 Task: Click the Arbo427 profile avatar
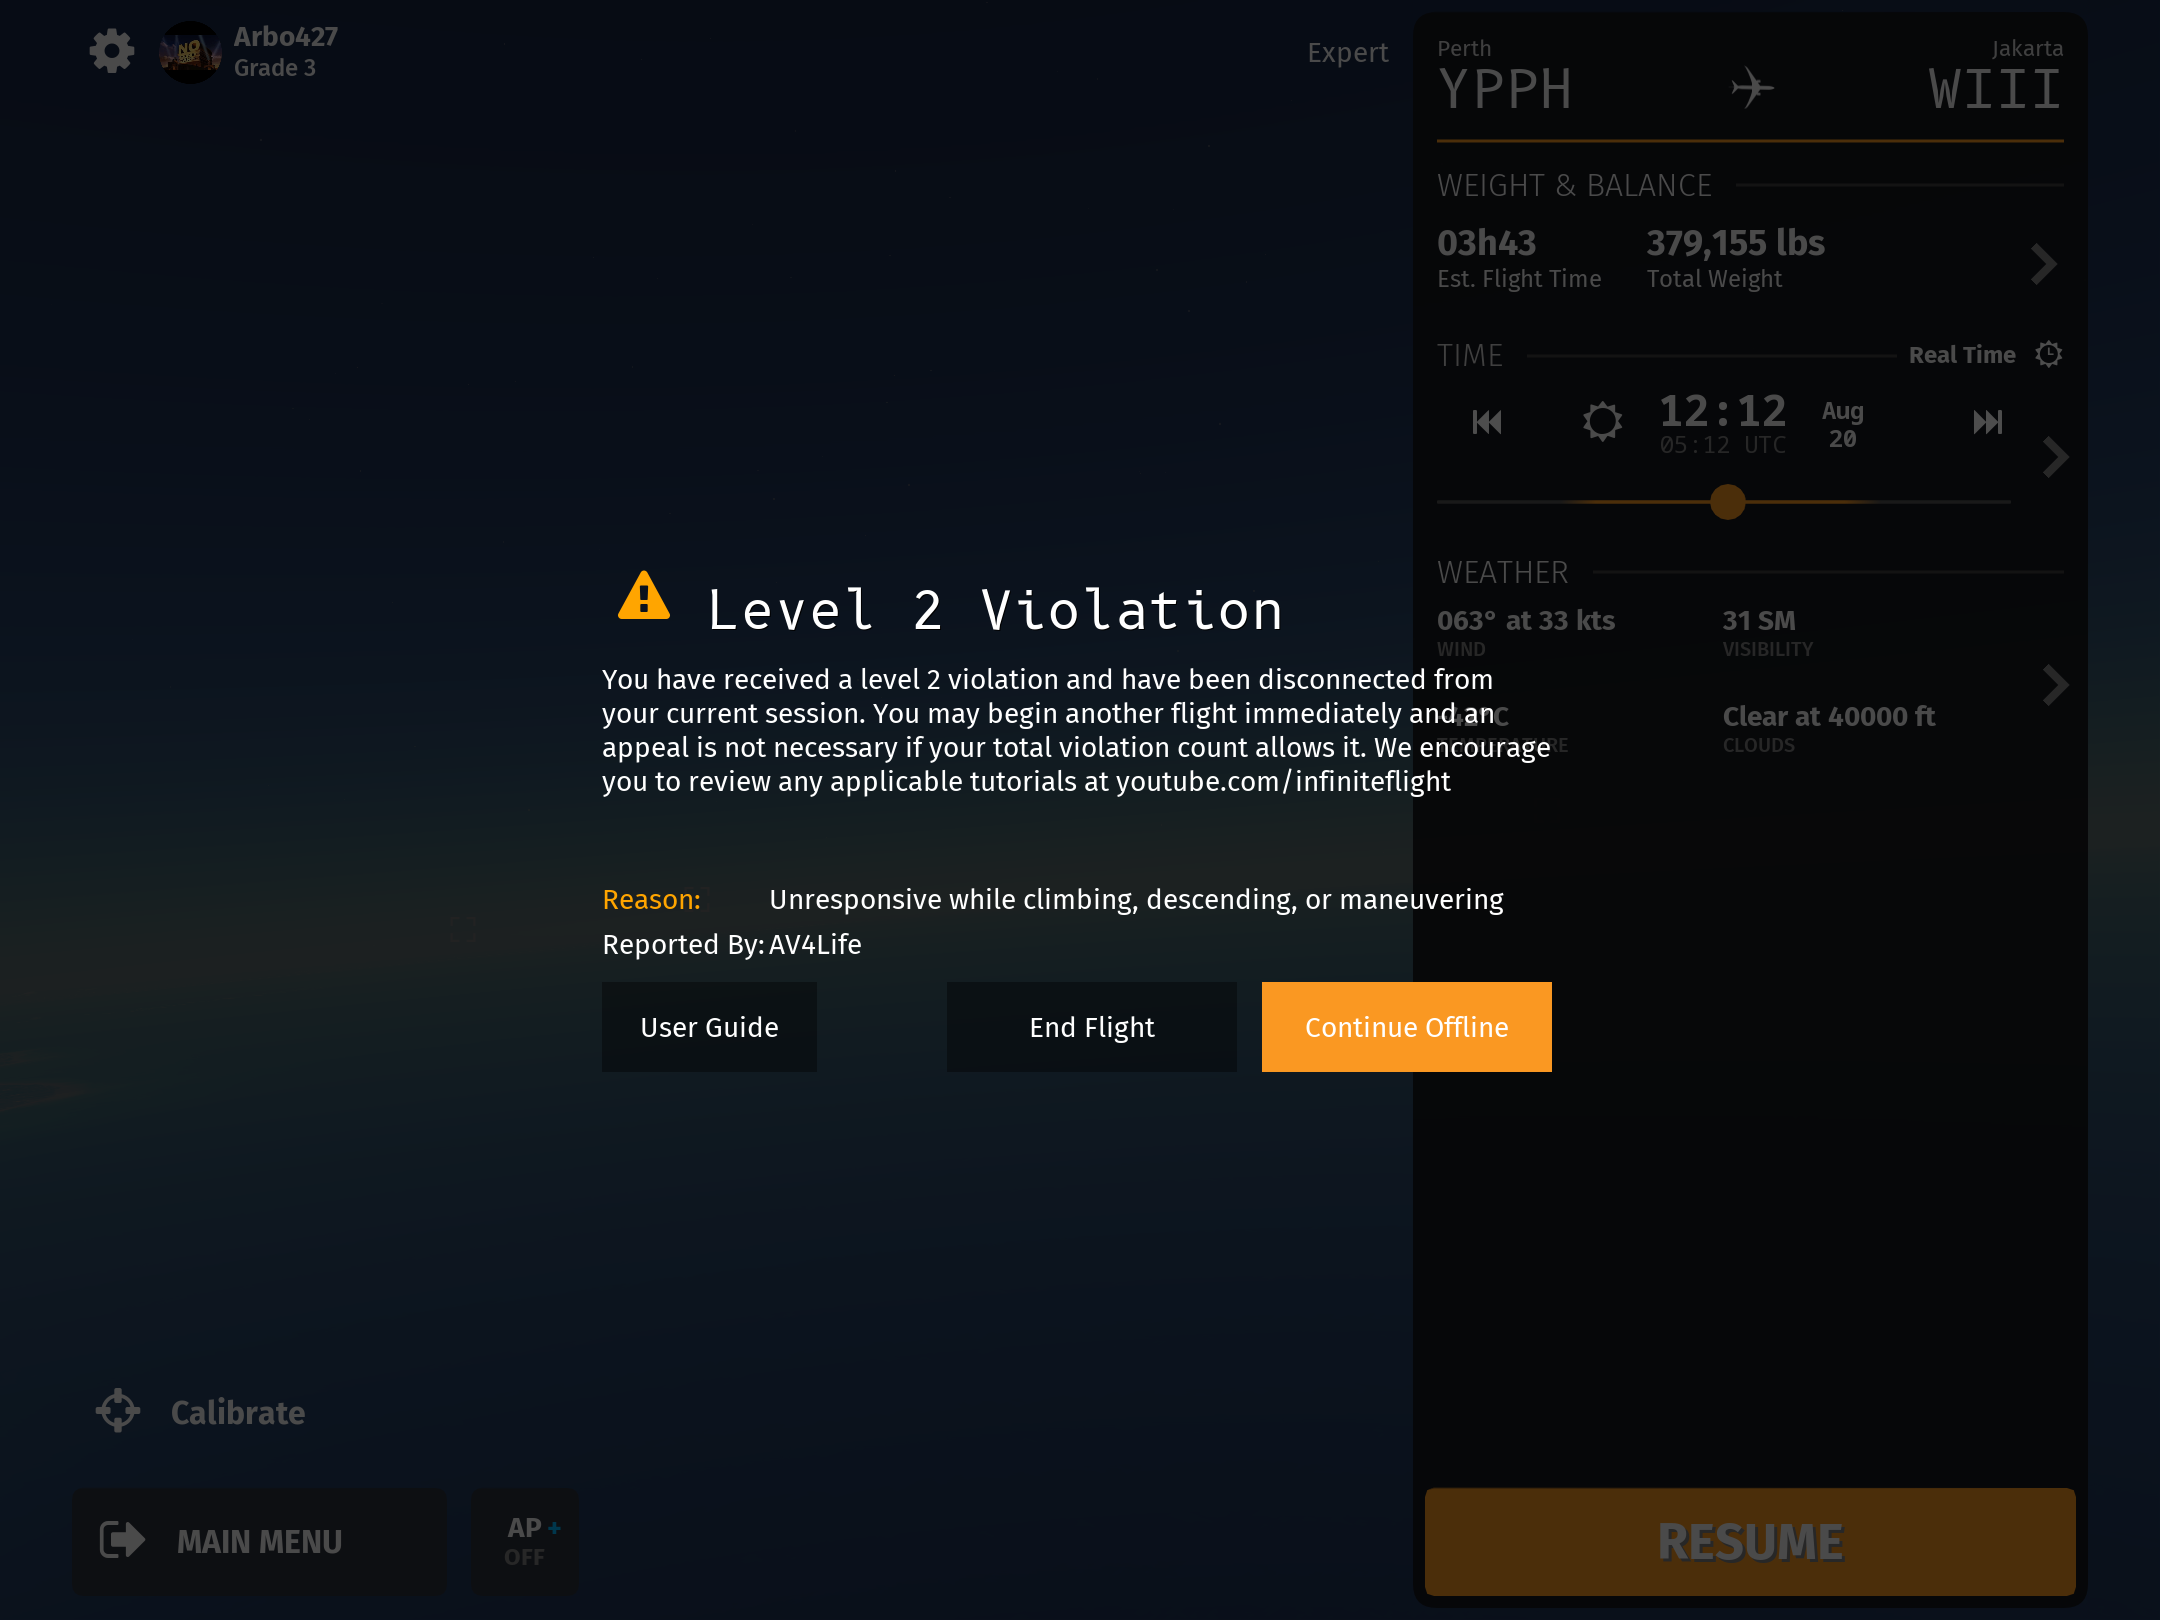(x=190, y=52)
